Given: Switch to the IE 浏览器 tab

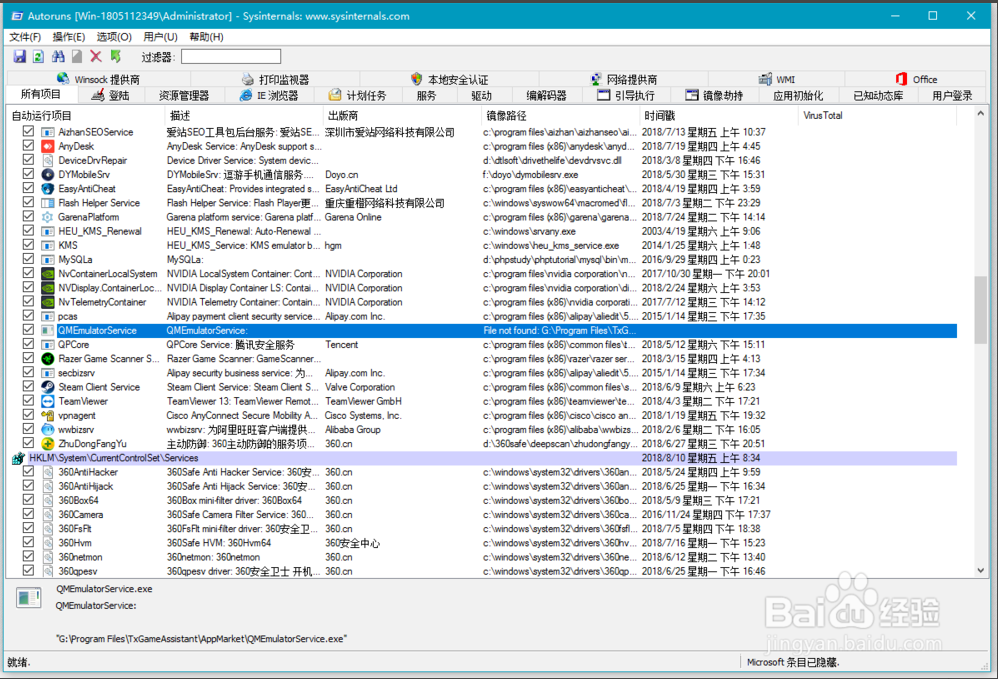Looking at the screenshot, I should (x=269, y=95).
